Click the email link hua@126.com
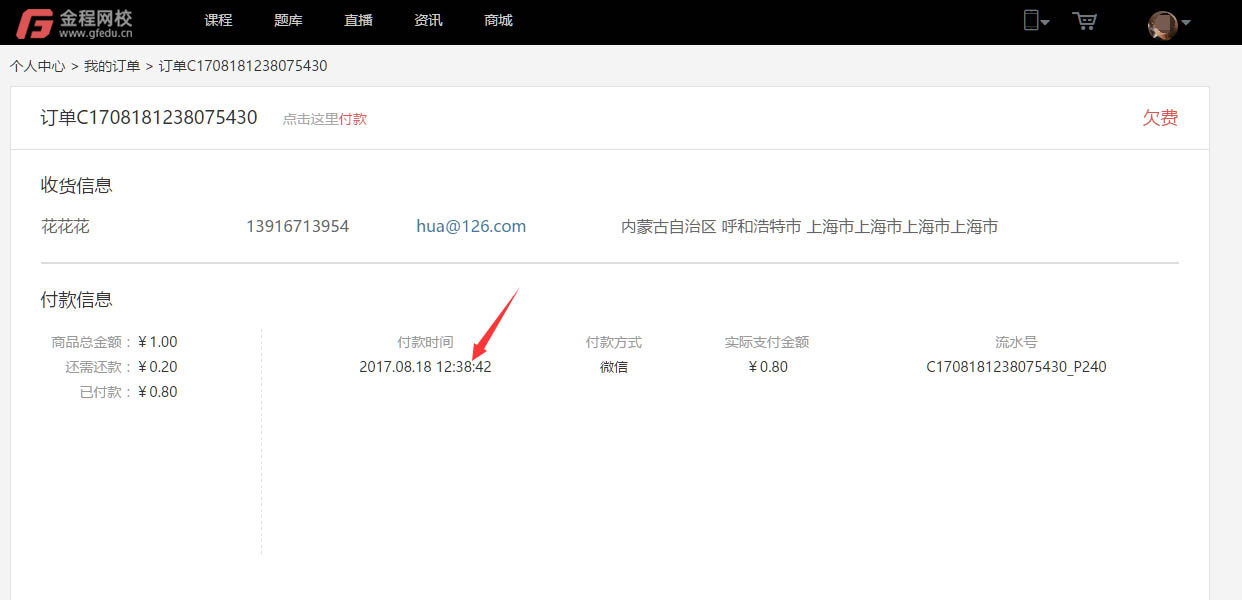 pos(471,227)
